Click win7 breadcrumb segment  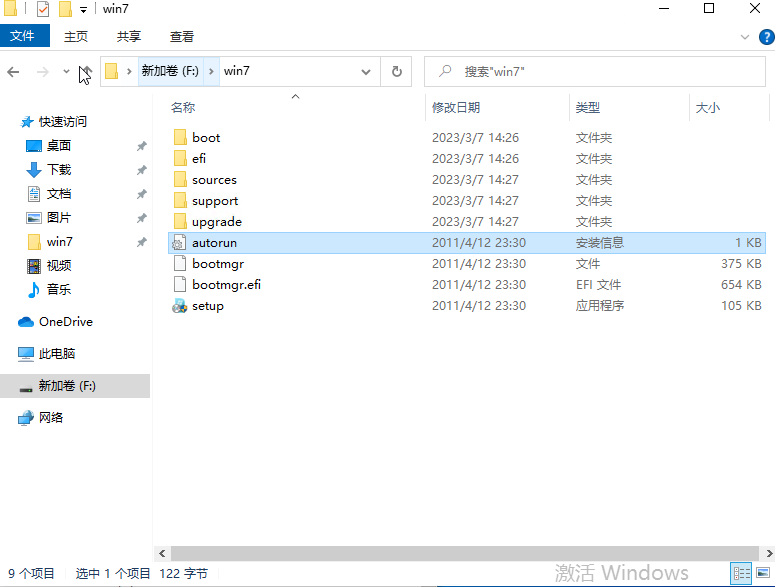point(237,71)
